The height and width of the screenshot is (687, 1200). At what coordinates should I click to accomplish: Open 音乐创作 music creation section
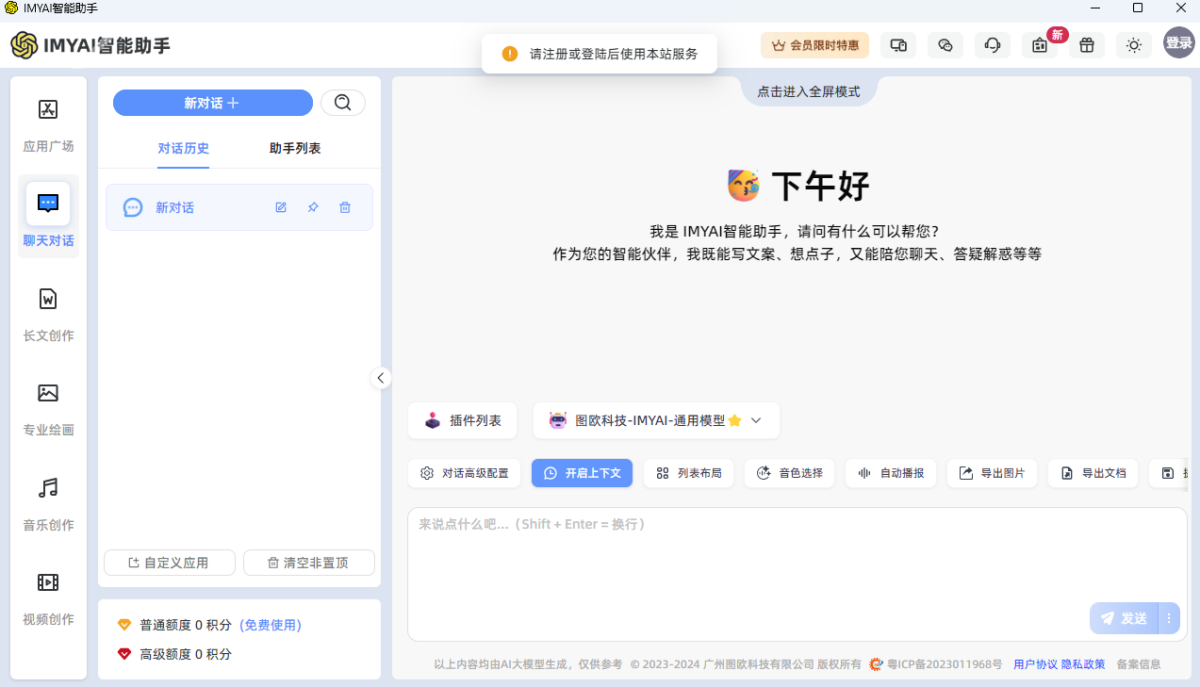pos(48,503)
